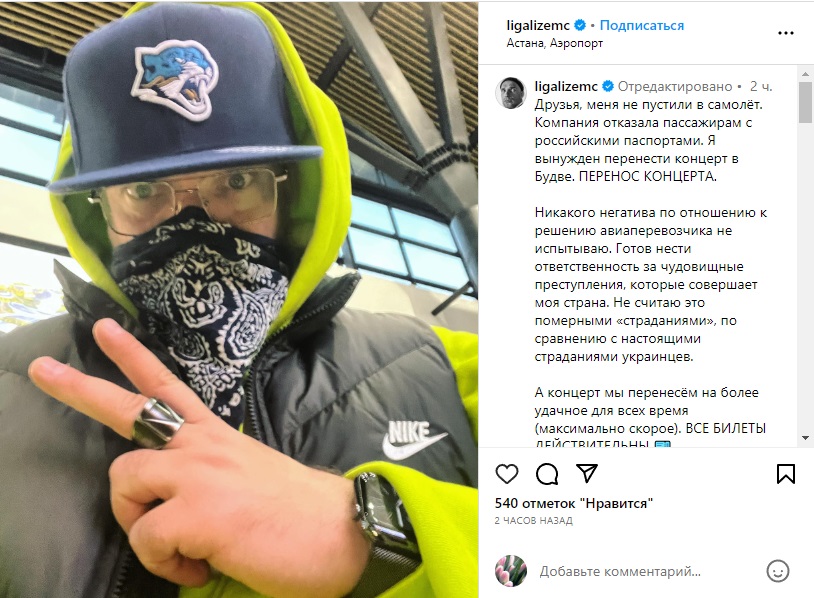Click verified badge beside caption username

tap(608, 86)
